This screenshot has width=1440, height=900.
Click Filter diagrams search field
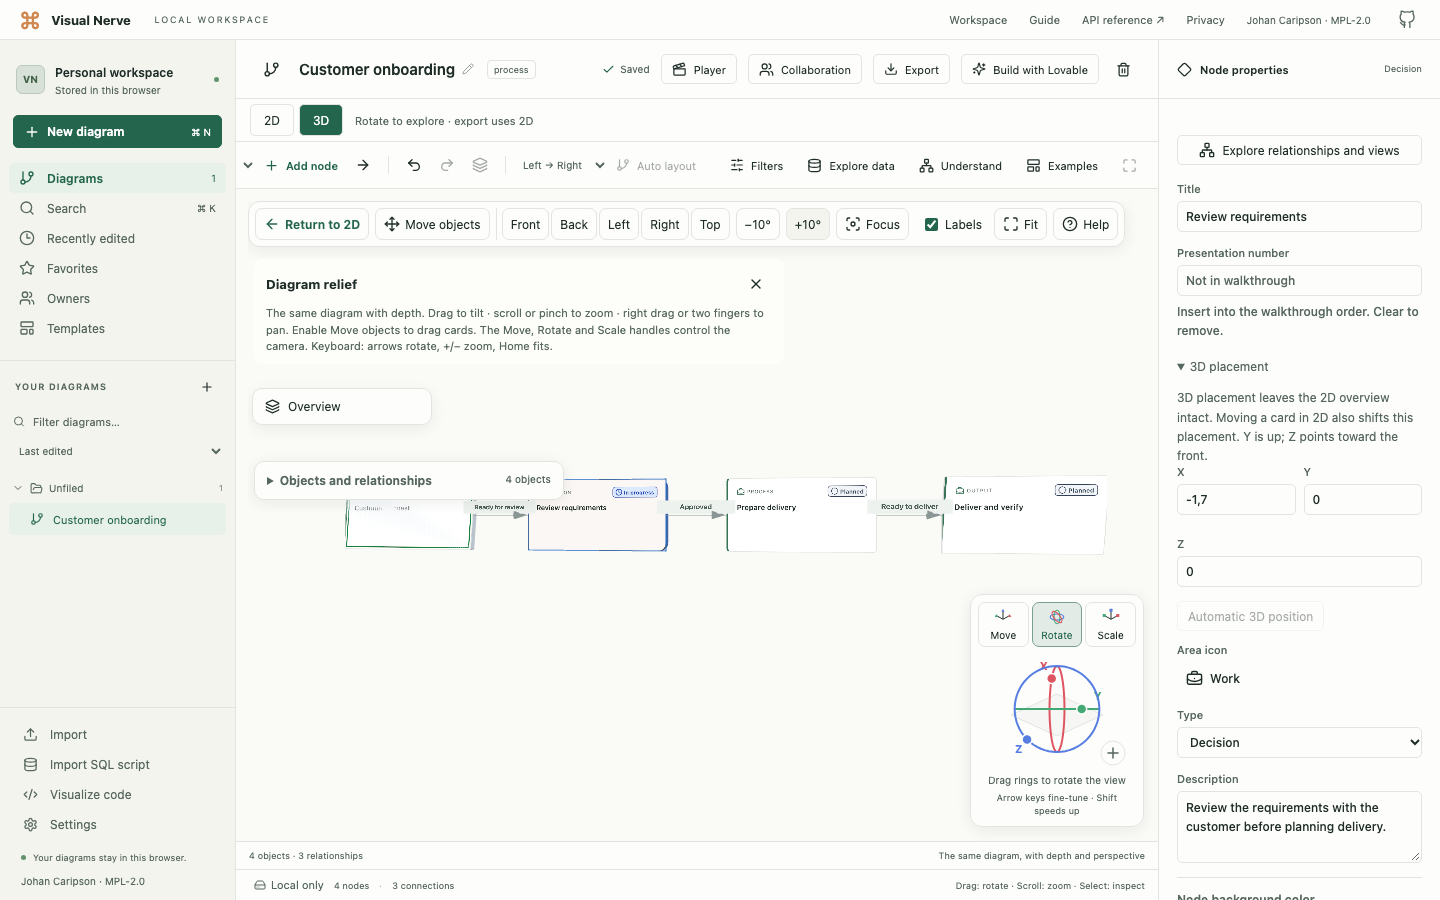click(x=117, y=422)
